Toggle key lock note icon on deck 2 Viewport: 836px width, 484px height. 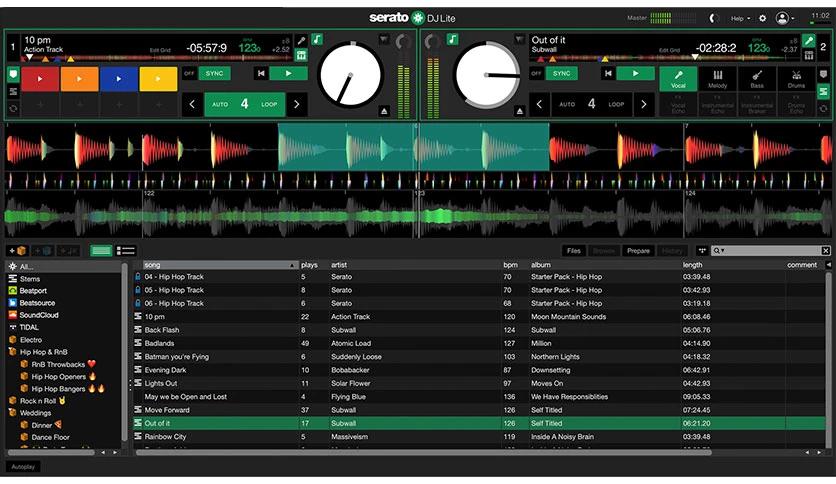(x=452, y=39)
